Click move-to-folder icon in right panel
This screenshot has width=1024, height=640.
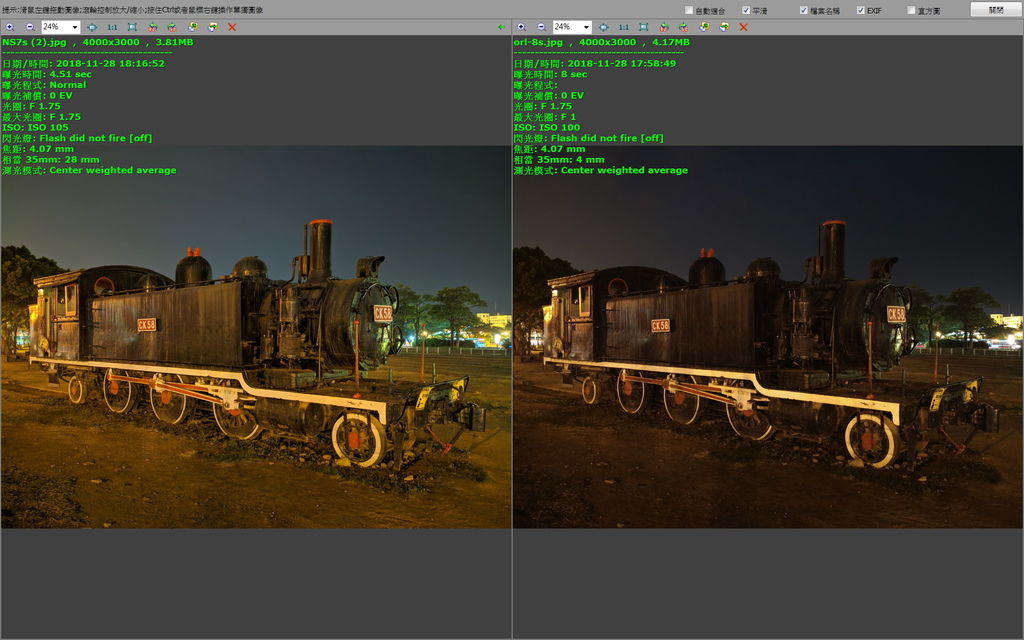click(x=724, y=27)
